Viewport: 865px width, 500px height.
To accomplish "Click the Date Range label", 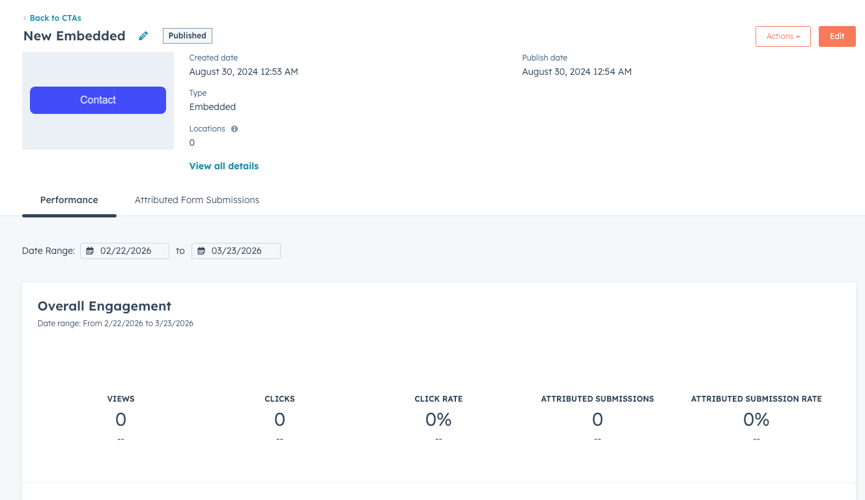I will click(x=49, y=251).
